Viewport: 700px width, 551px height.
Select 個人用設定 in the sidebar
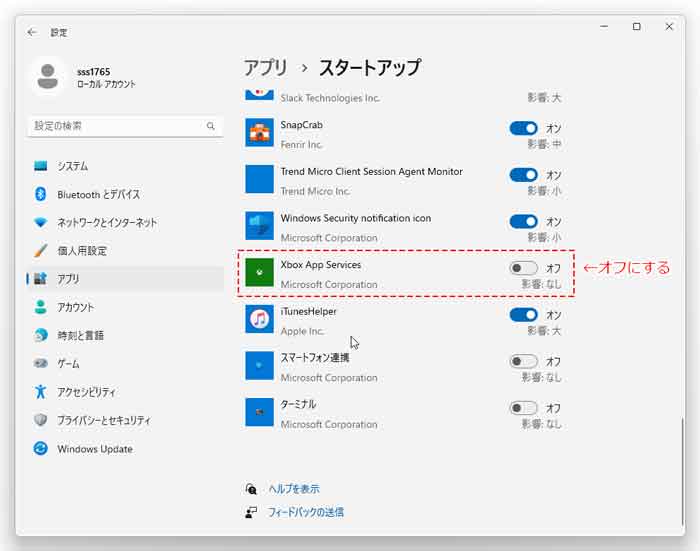tap(125, 250)
